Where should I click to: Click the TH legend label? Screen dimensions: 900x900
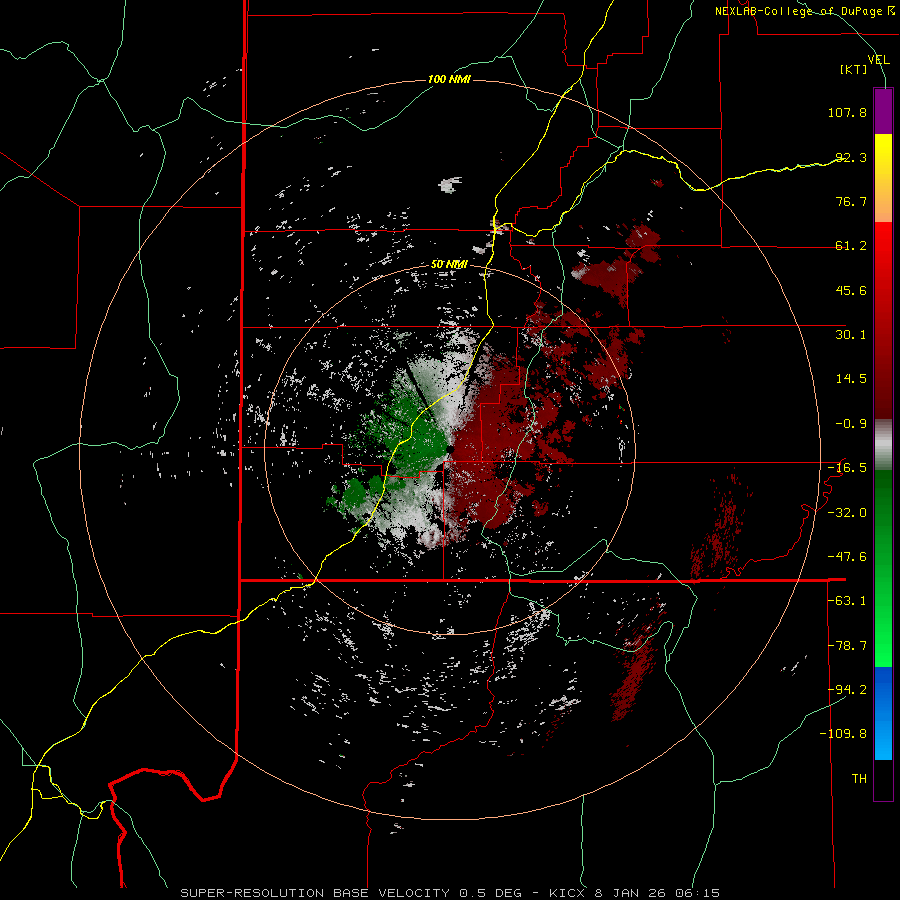(x=859, y=779)
